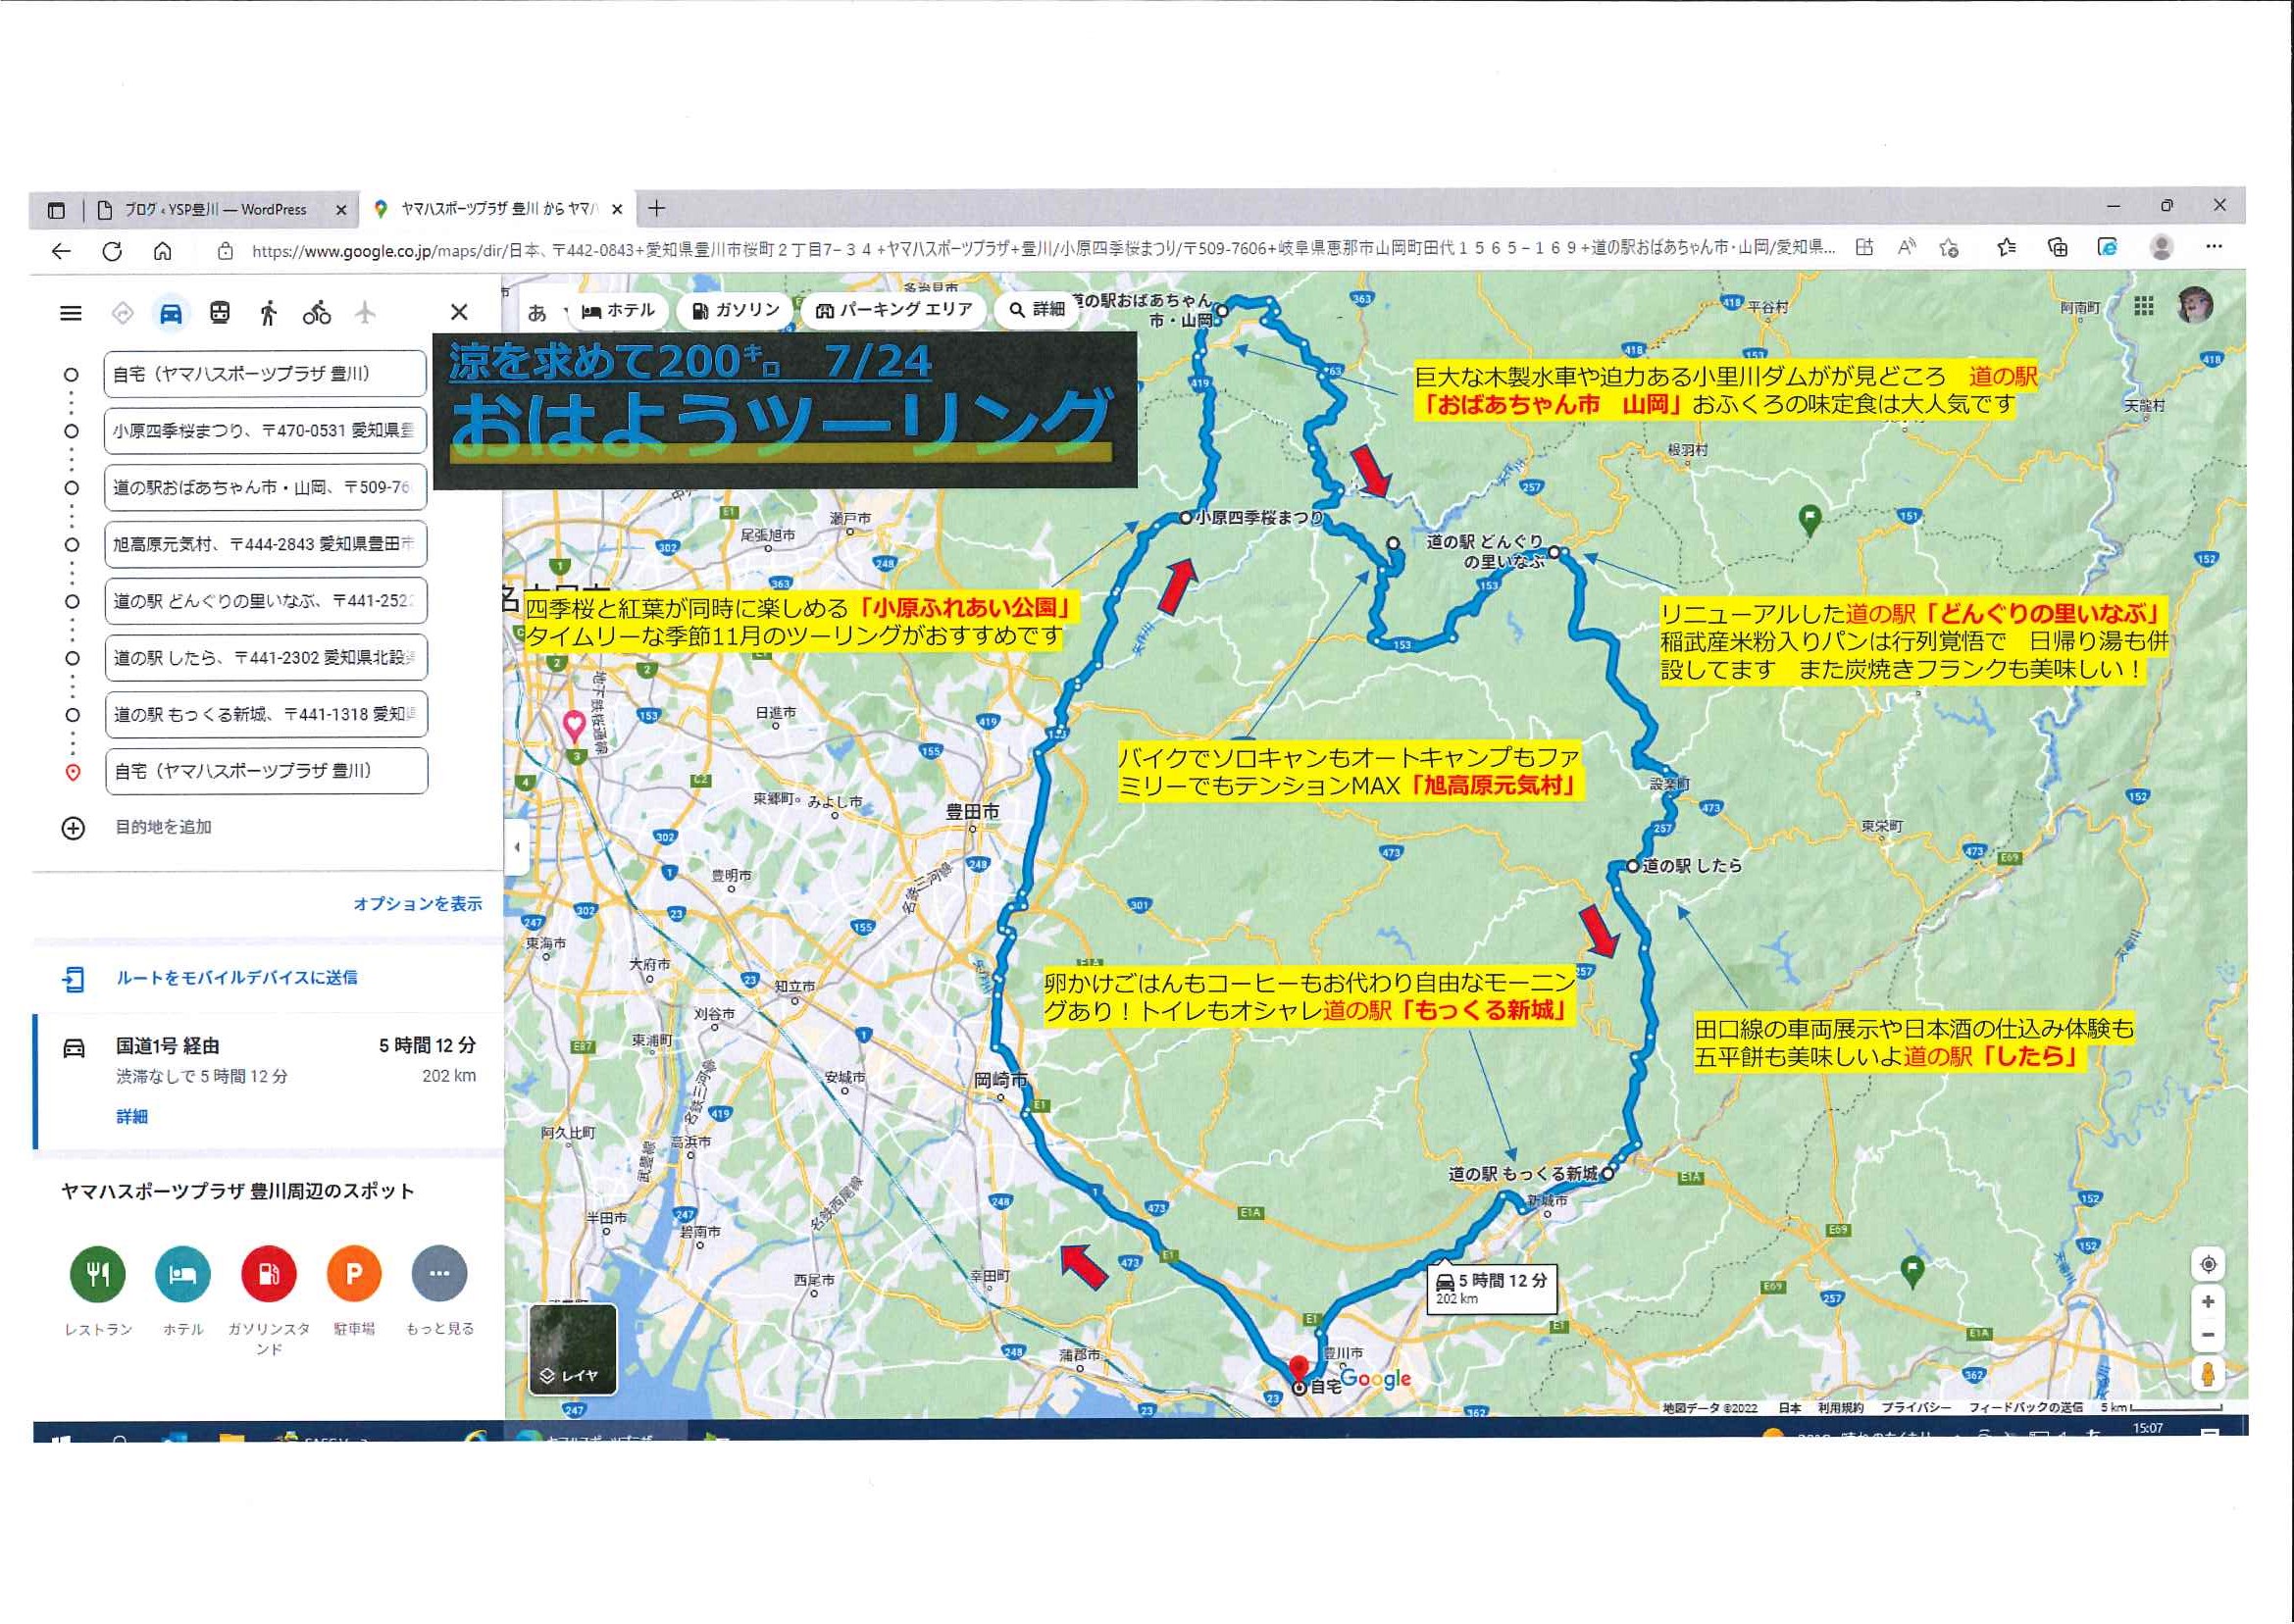Search nearby レストラン spots

[98, 1275]
